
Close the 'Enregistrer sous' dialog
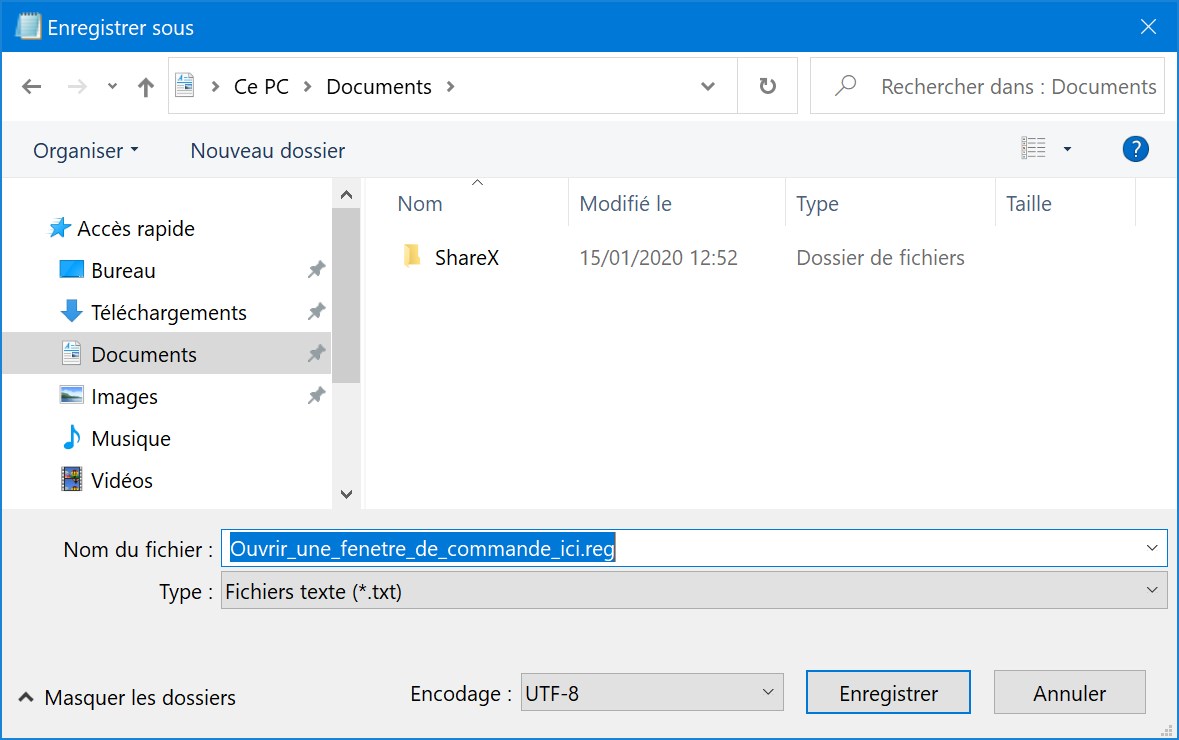pyautogui.click(x=1148, y=27)
